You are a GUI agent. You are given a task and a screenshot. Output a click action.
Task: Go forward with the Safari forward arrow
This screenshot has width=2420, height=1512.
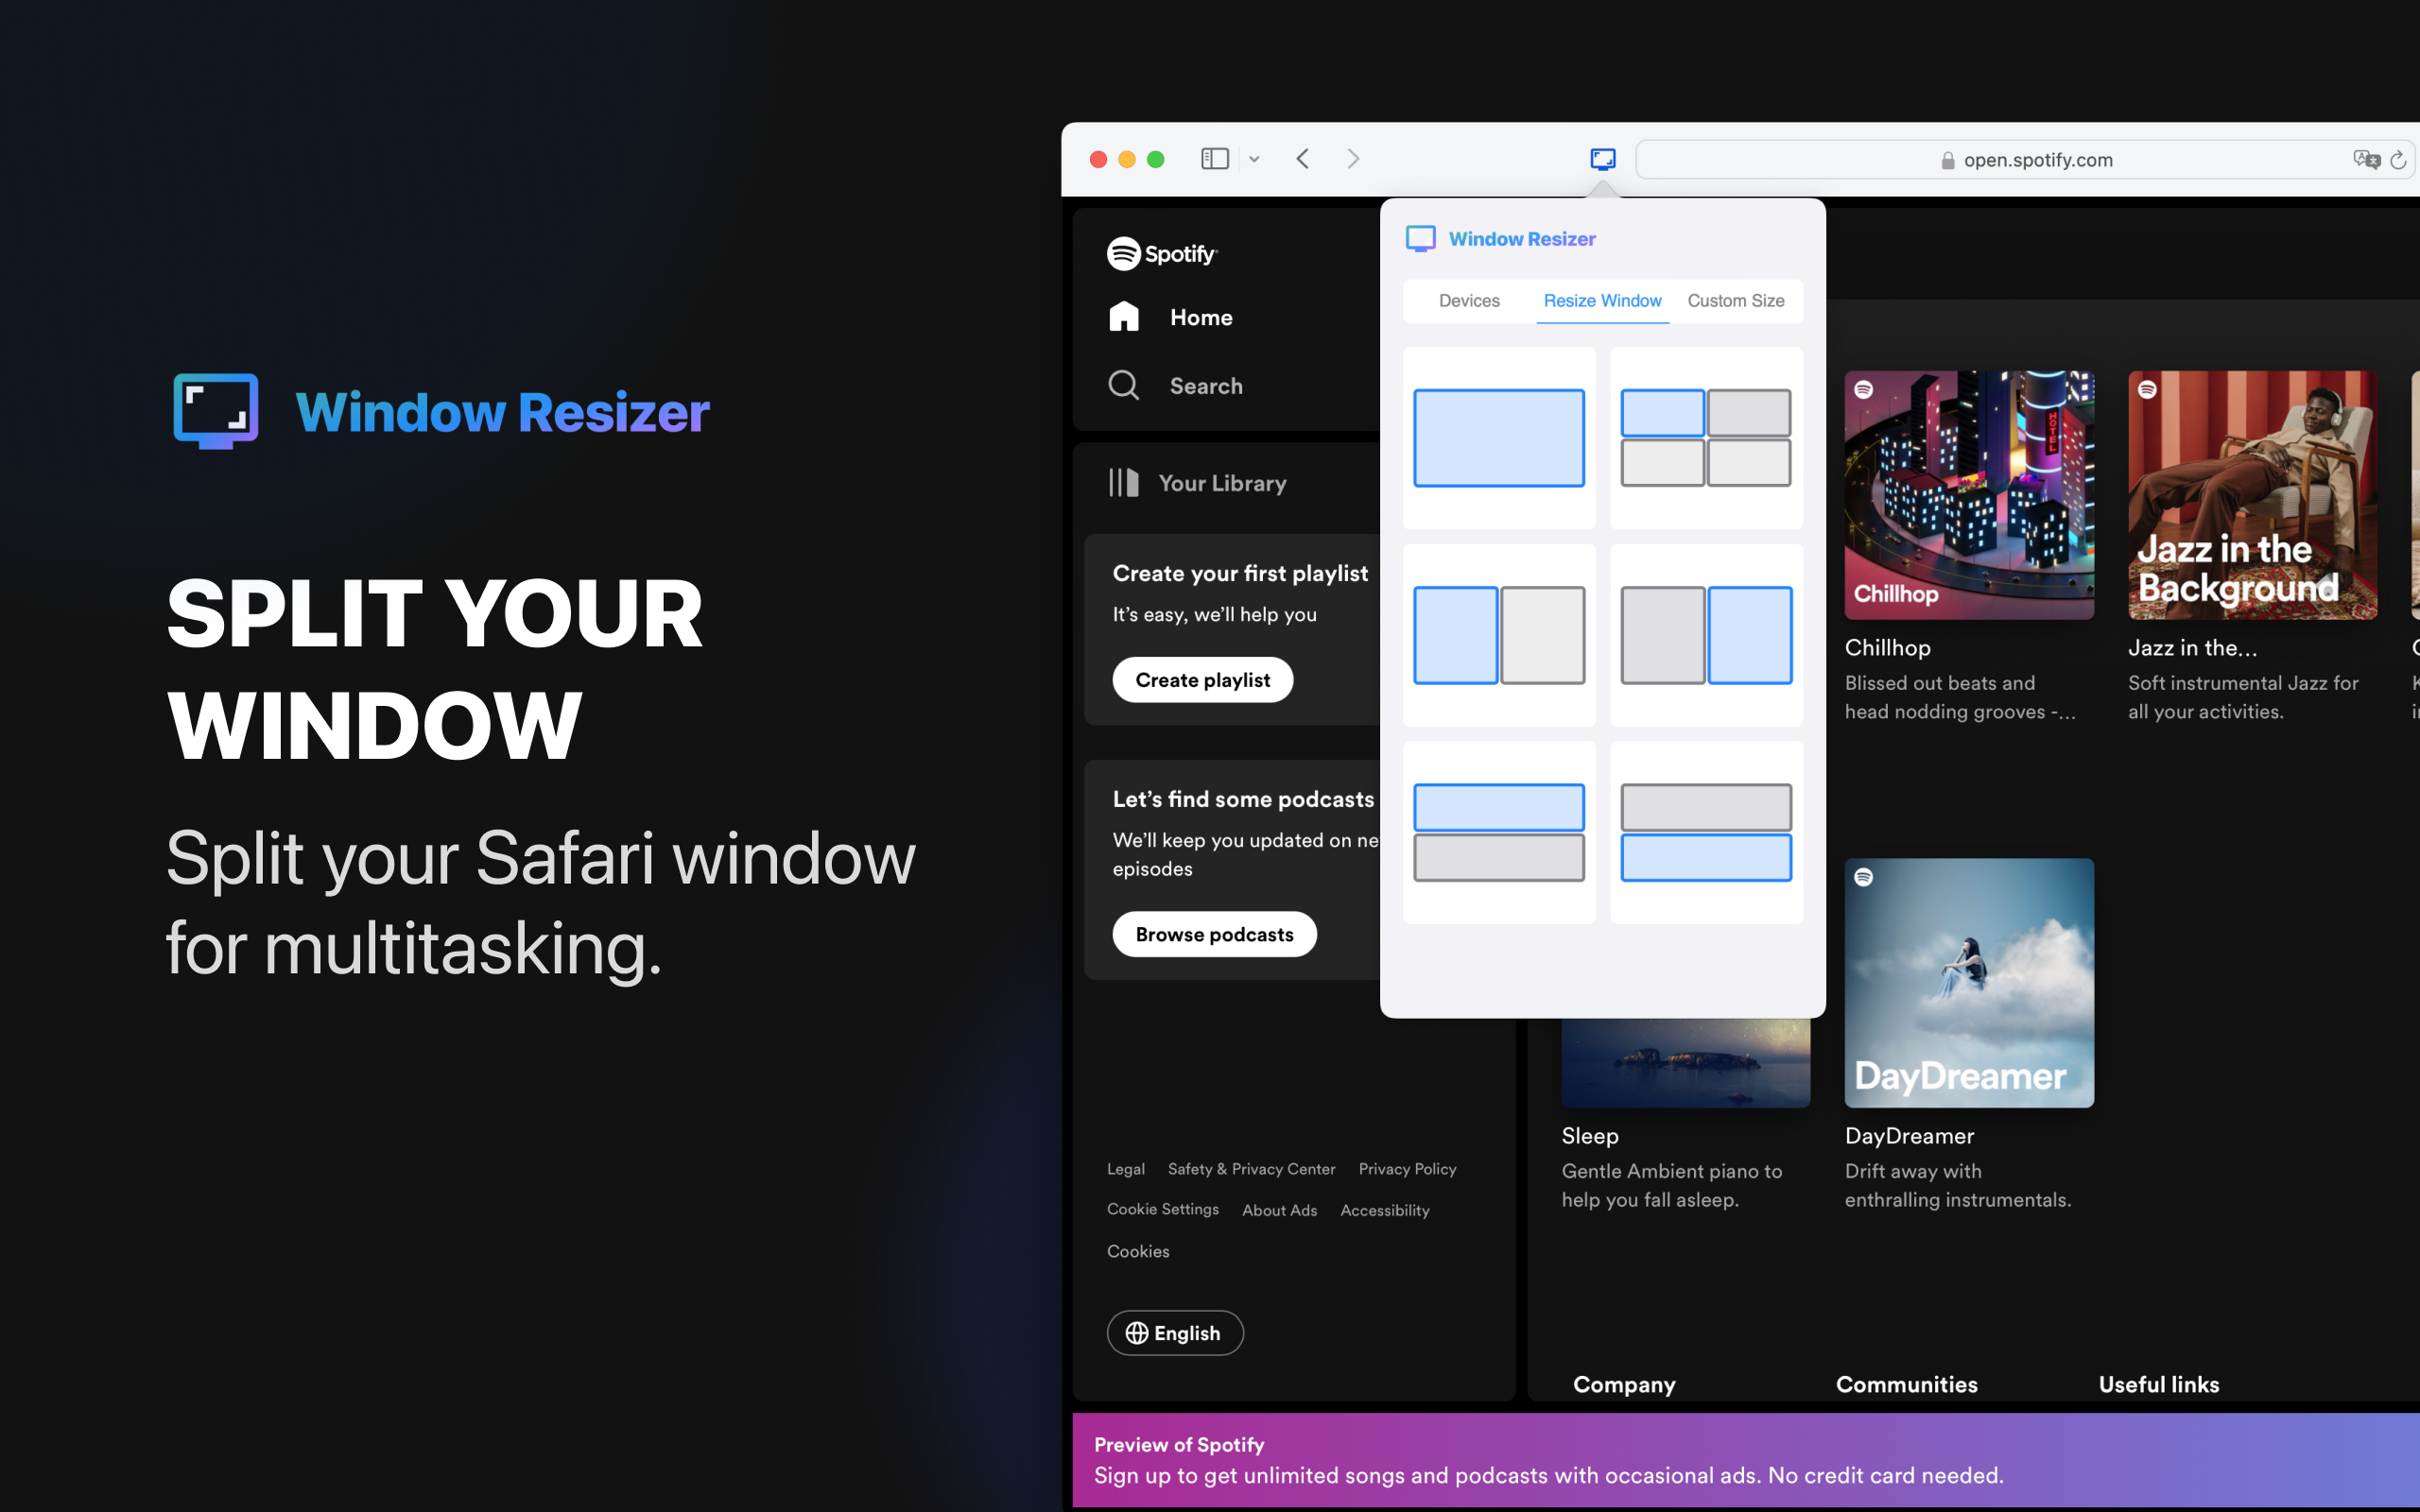click(x=1353, y=159)
